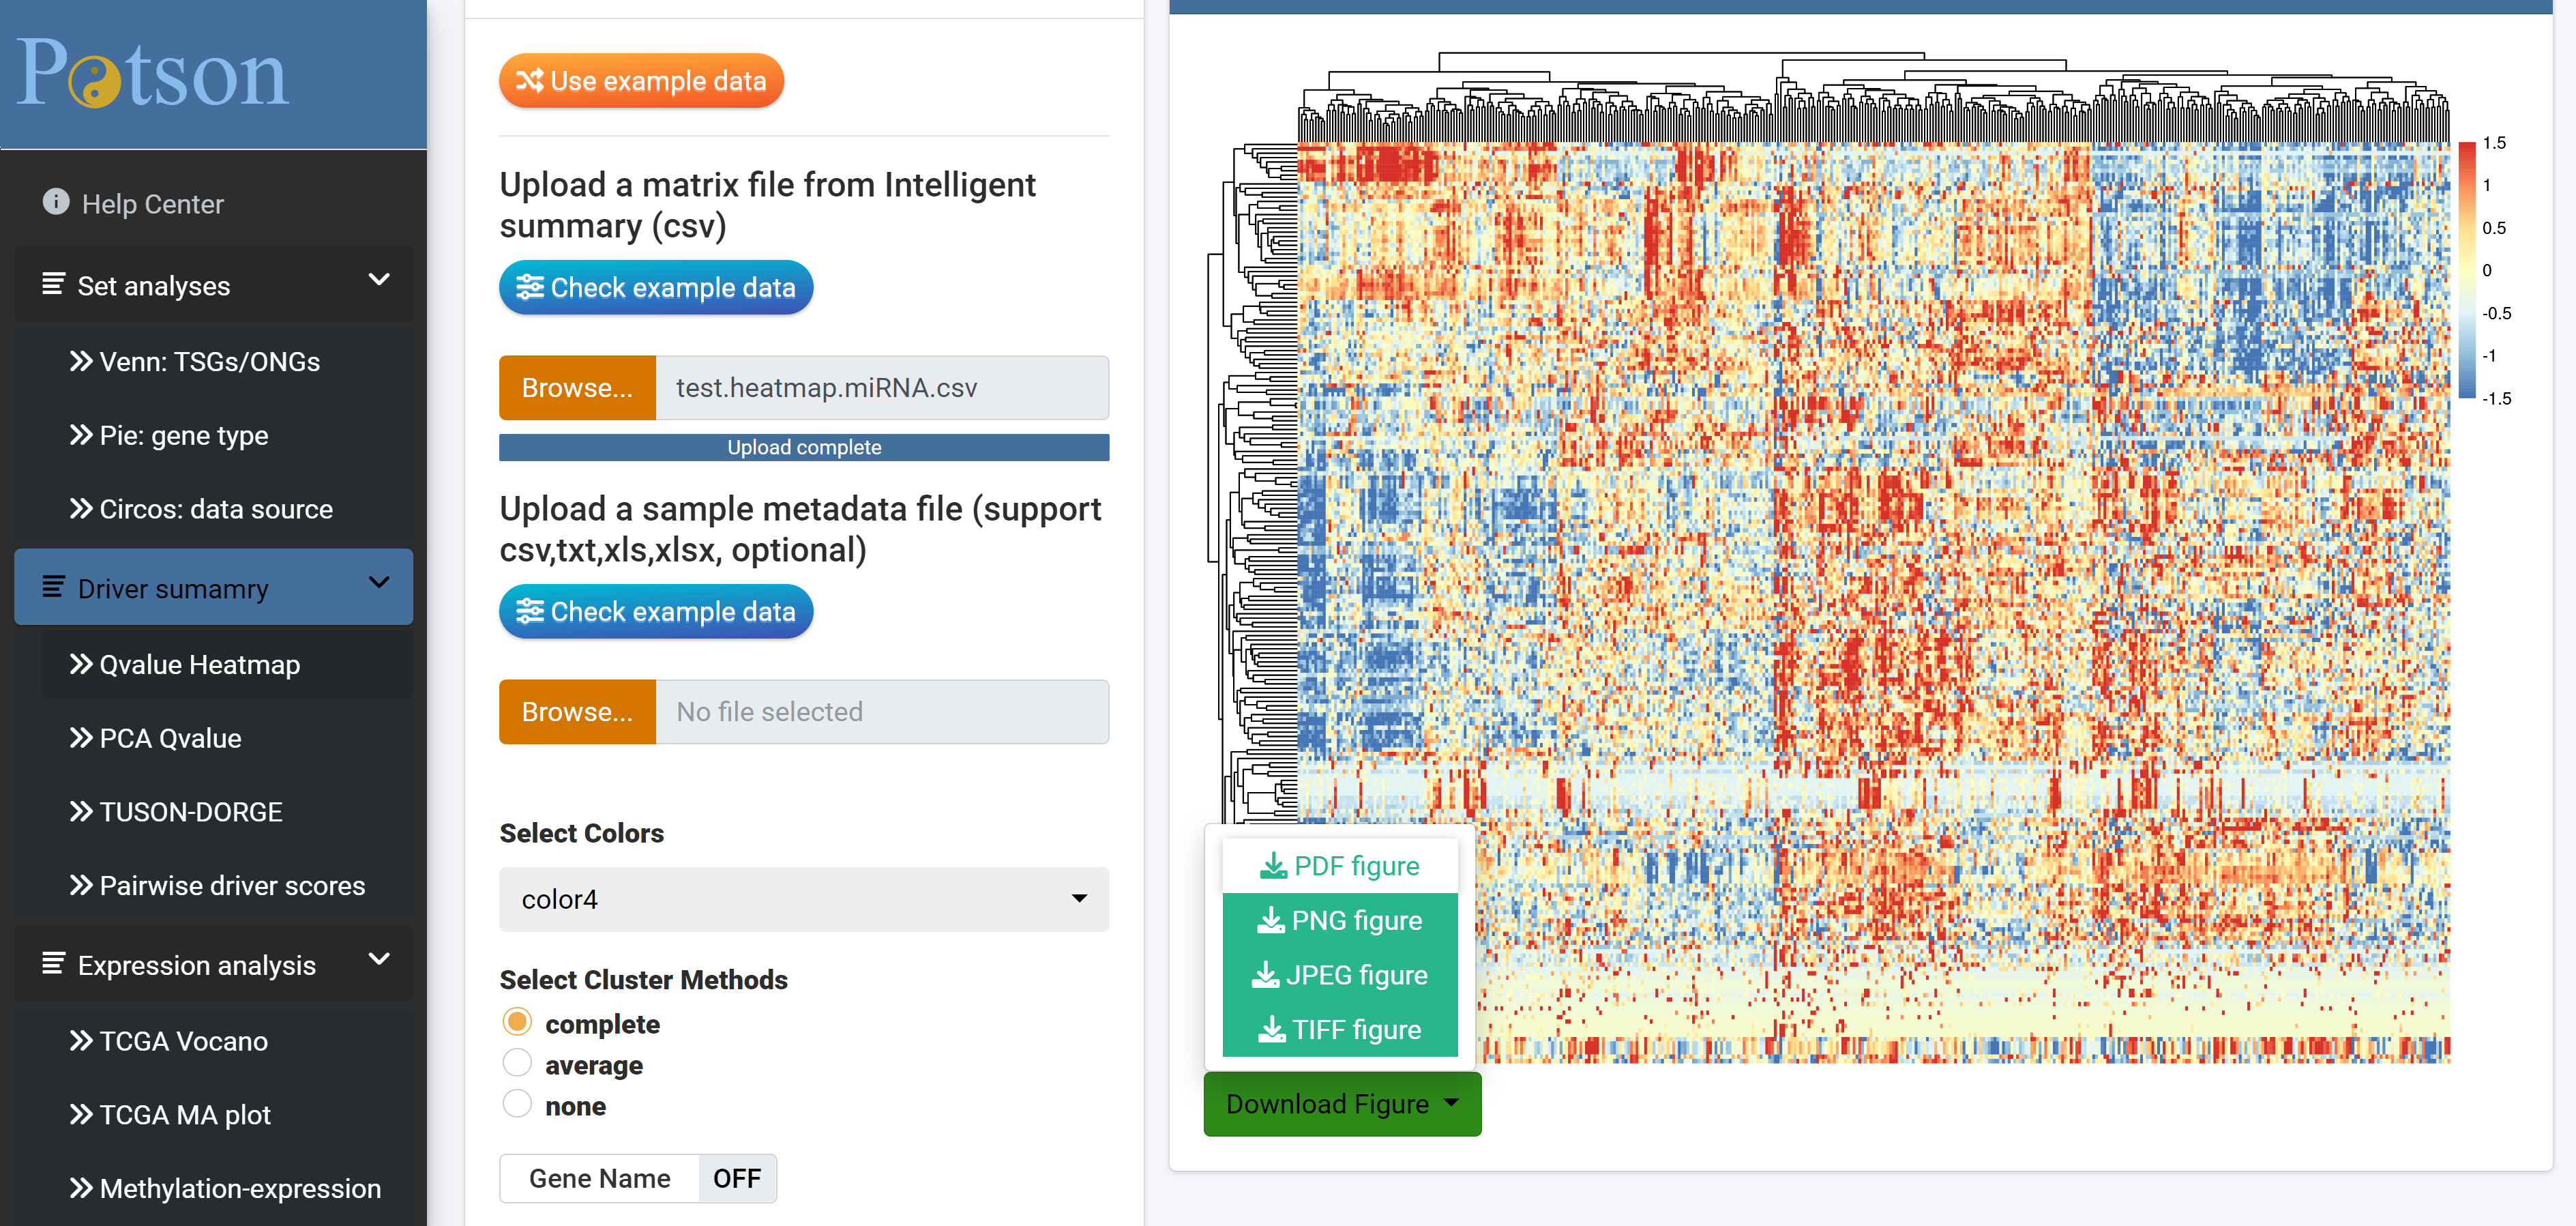Choose JPEG figure from download menu
Image resolution: width=2576 pixels, height=1226 pixels.
pyautogui.click(x=1340, y=975)
